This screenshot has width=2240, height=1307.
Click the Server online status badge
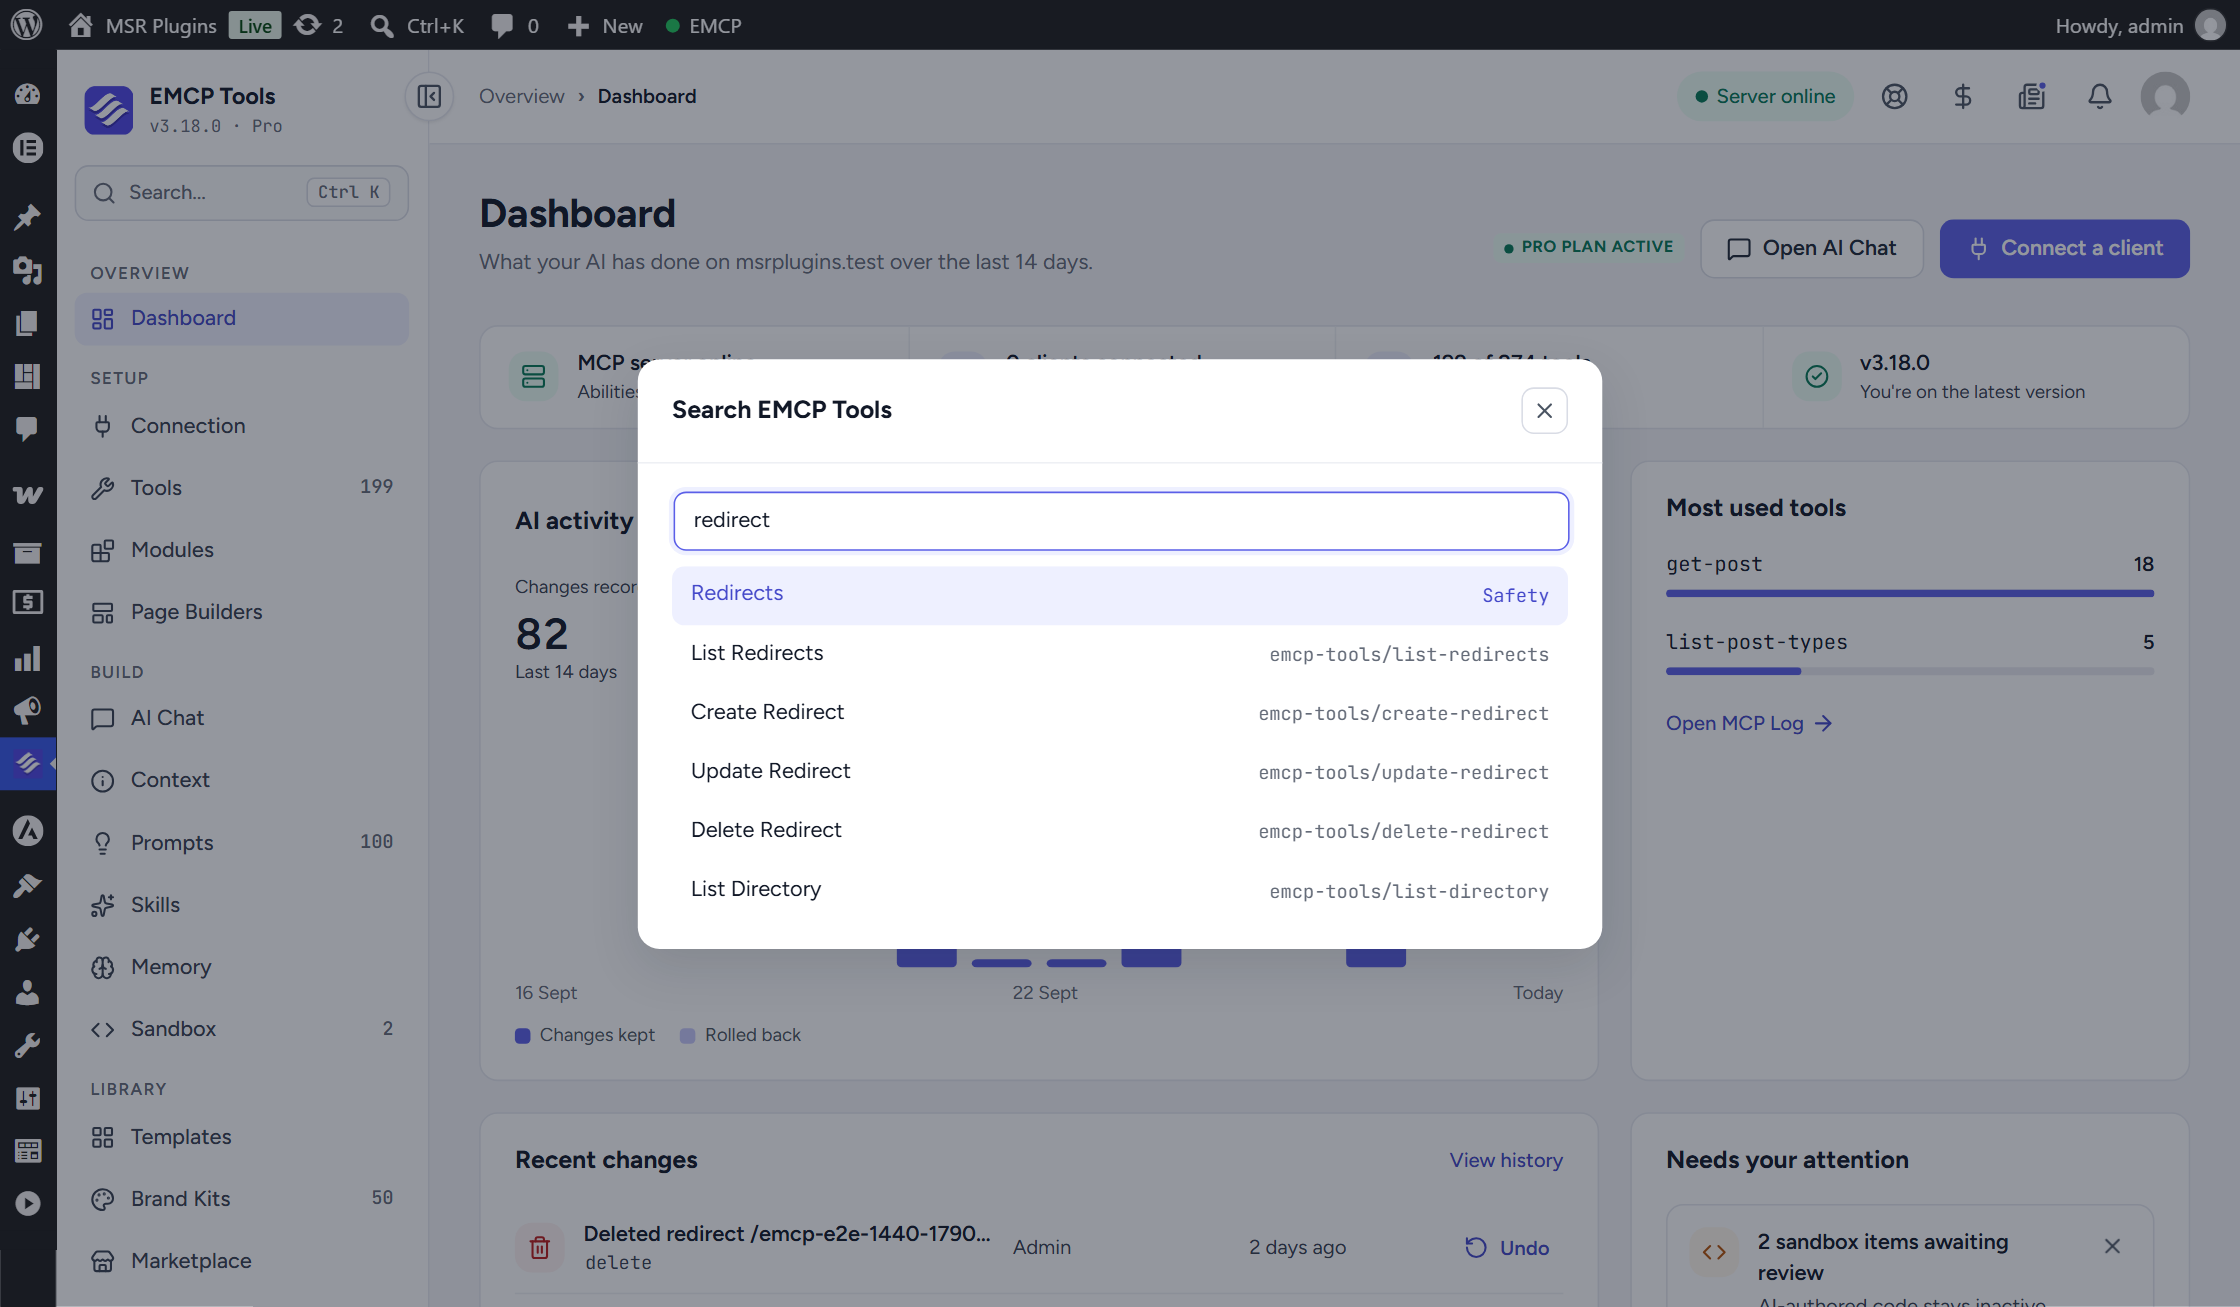(1765, 97)
